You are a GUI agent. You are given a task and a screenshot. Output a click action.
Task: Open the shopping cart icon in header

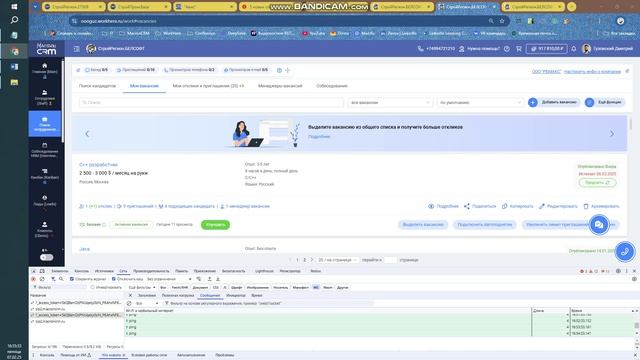pos(518,49)
